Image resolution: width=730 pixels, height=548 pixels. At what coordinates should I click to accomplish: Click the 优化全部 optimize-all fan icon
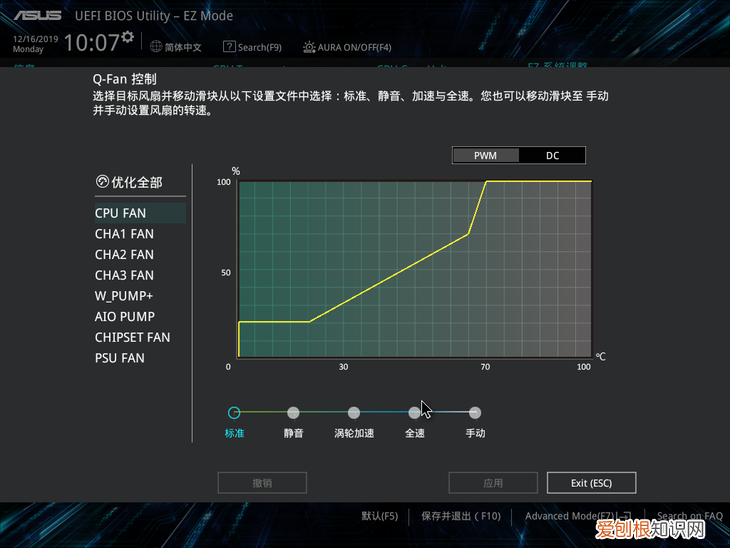(x=102, y=182)
